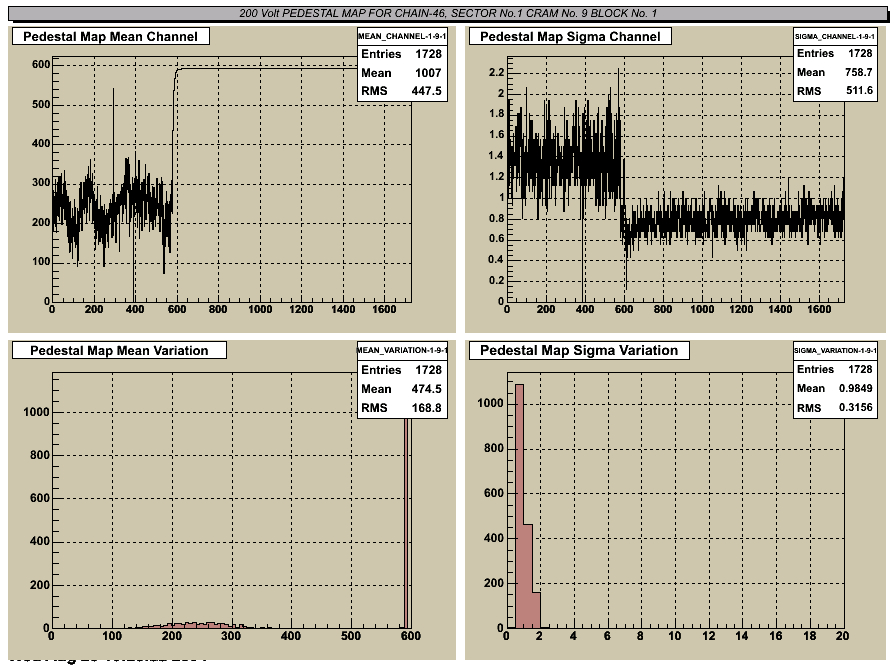Image resolution: width=896 pixels, height=668 pixels.
Task: Click RMS value 511.6 in Sigma Channel stats
Action: pos(859,90)
